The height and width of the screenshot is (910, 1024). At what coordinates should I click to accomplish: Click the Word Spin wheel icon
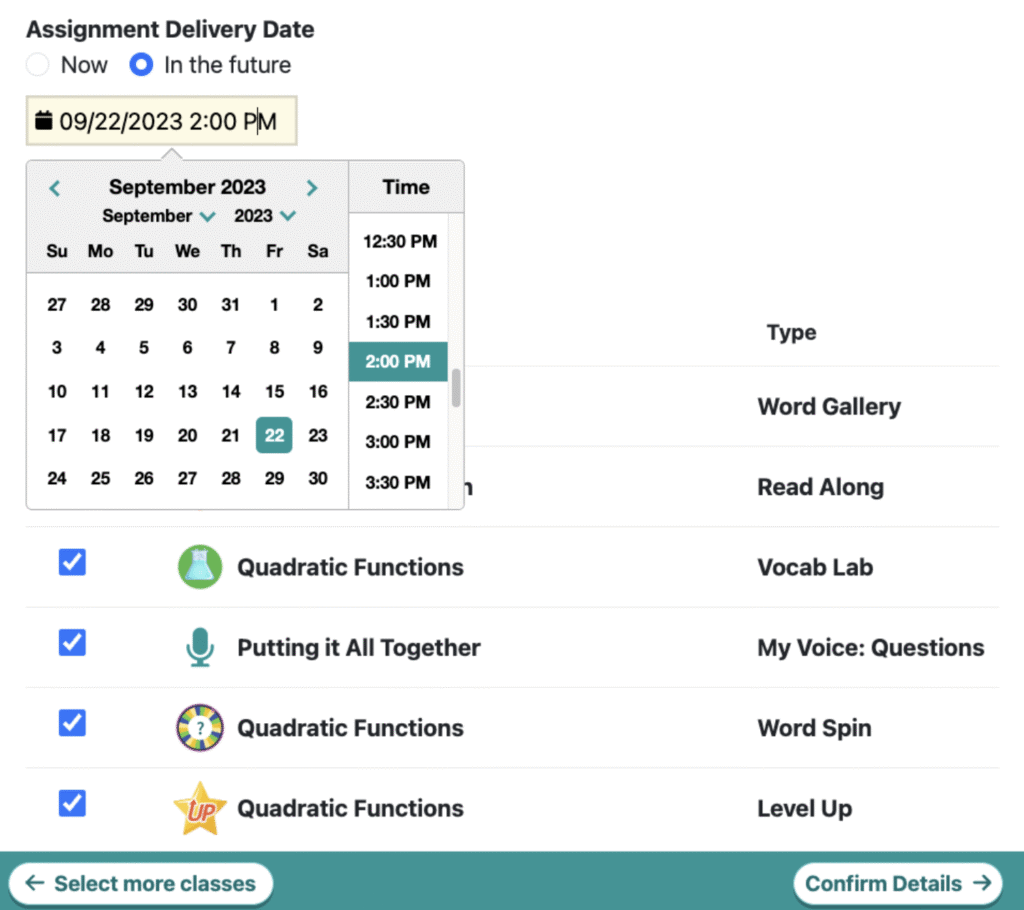pos(200,728)
